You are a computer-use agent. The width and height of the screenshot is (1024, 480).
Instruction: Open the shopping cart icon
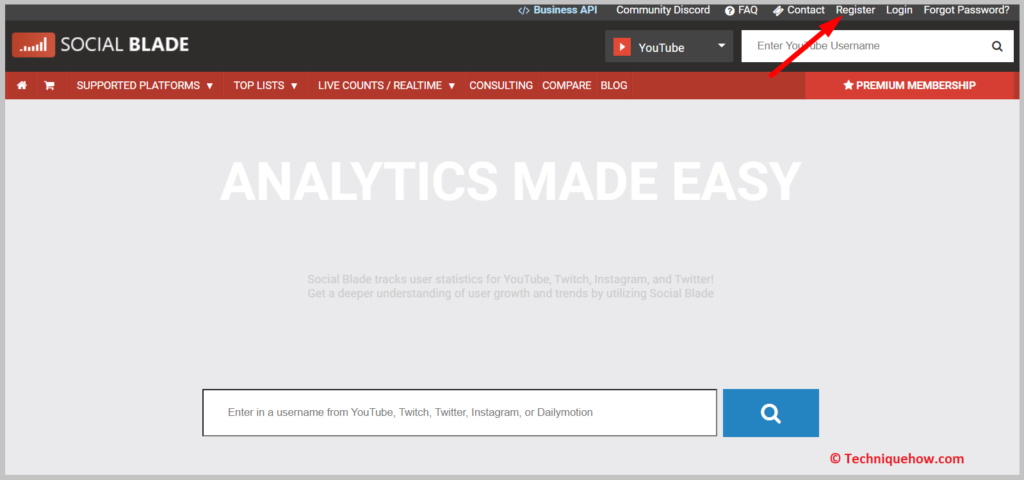click(x=49, y=86)
